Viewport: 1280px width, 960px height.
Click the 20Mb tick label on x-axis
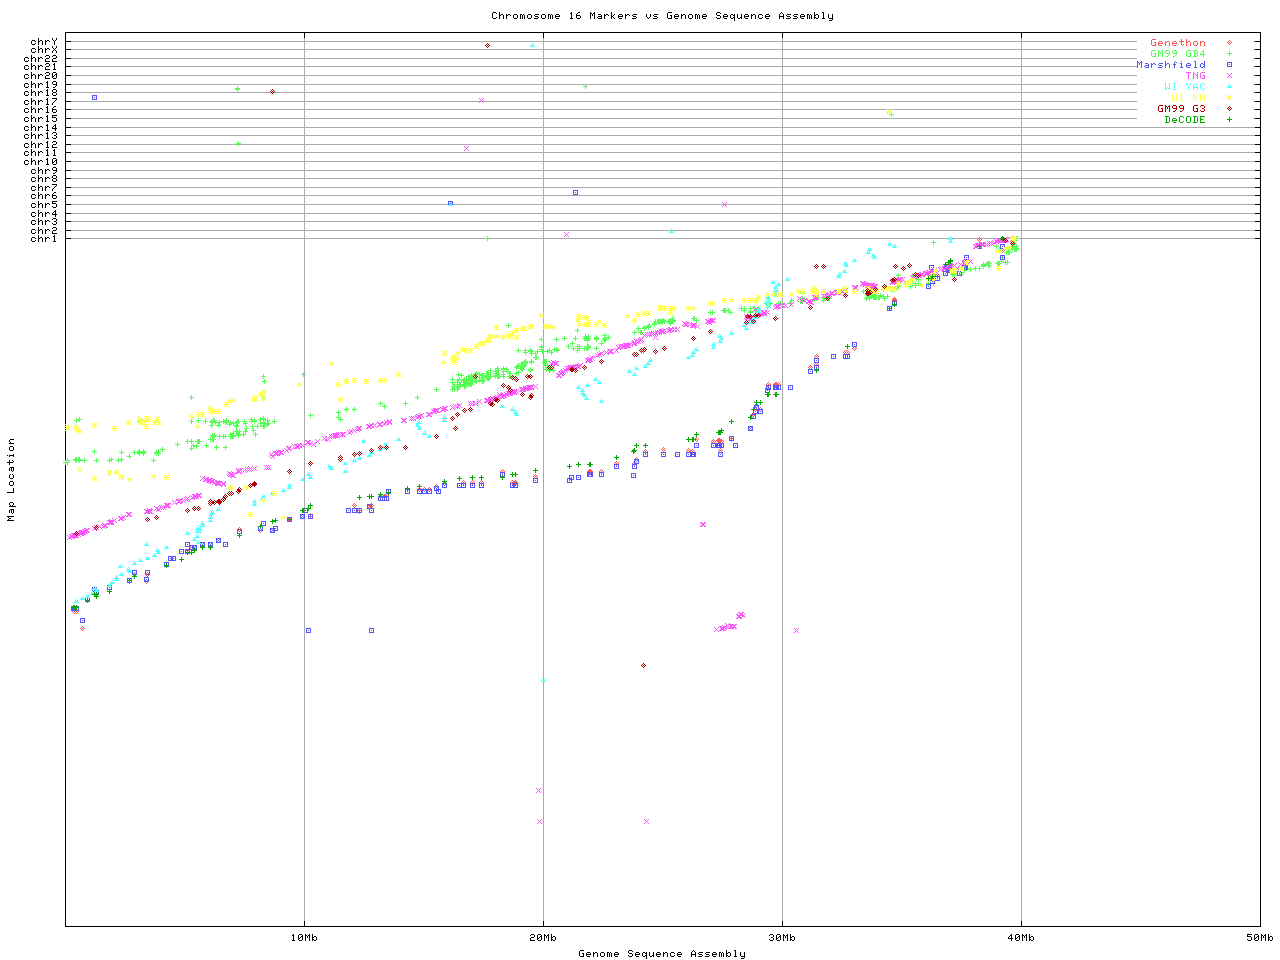(543, 938)
